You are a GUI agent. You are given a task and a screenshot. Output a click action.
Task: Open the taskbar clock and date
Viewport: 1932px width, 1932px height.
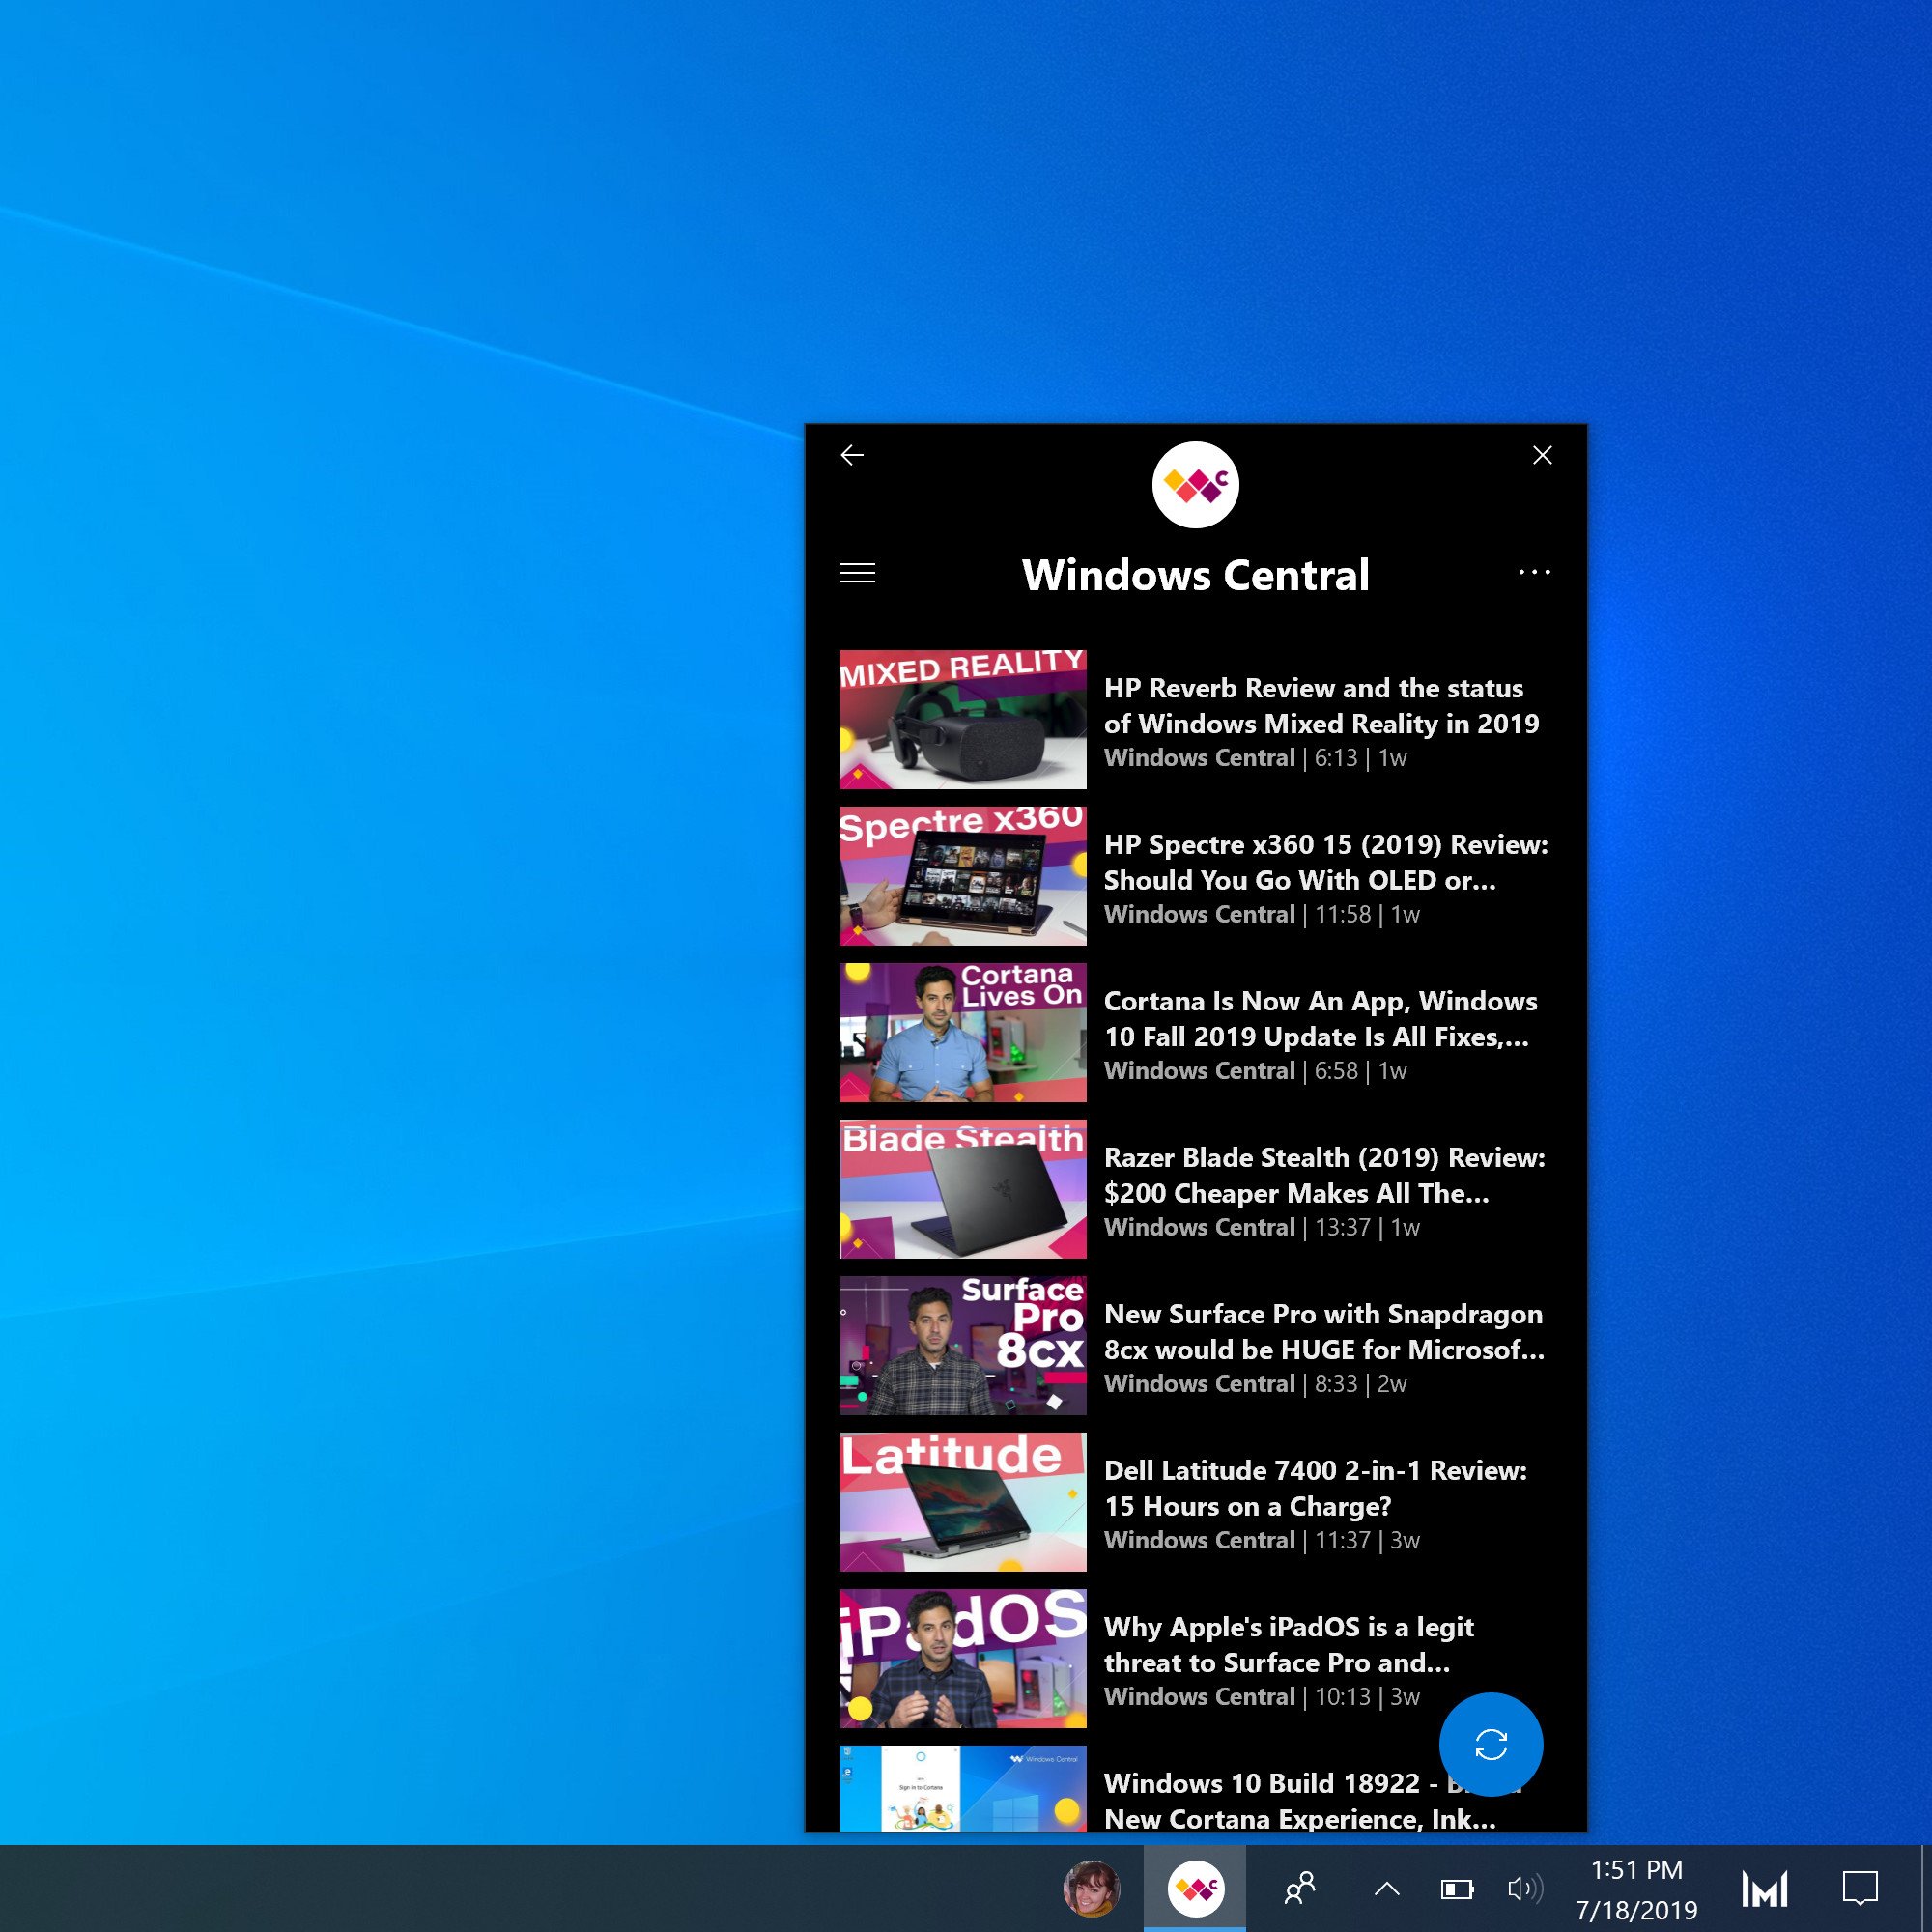(1636, 1889)
